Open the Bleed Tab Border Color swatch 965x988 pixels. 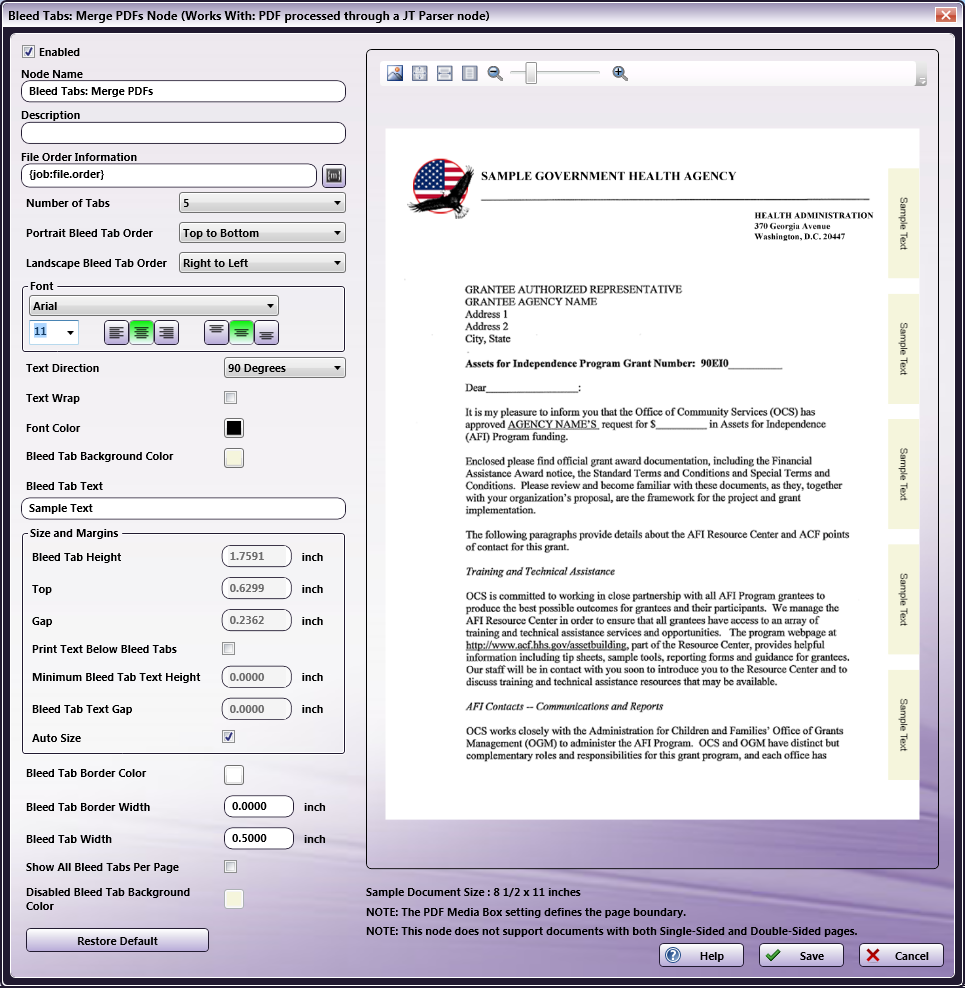click(x=234, y=775)
